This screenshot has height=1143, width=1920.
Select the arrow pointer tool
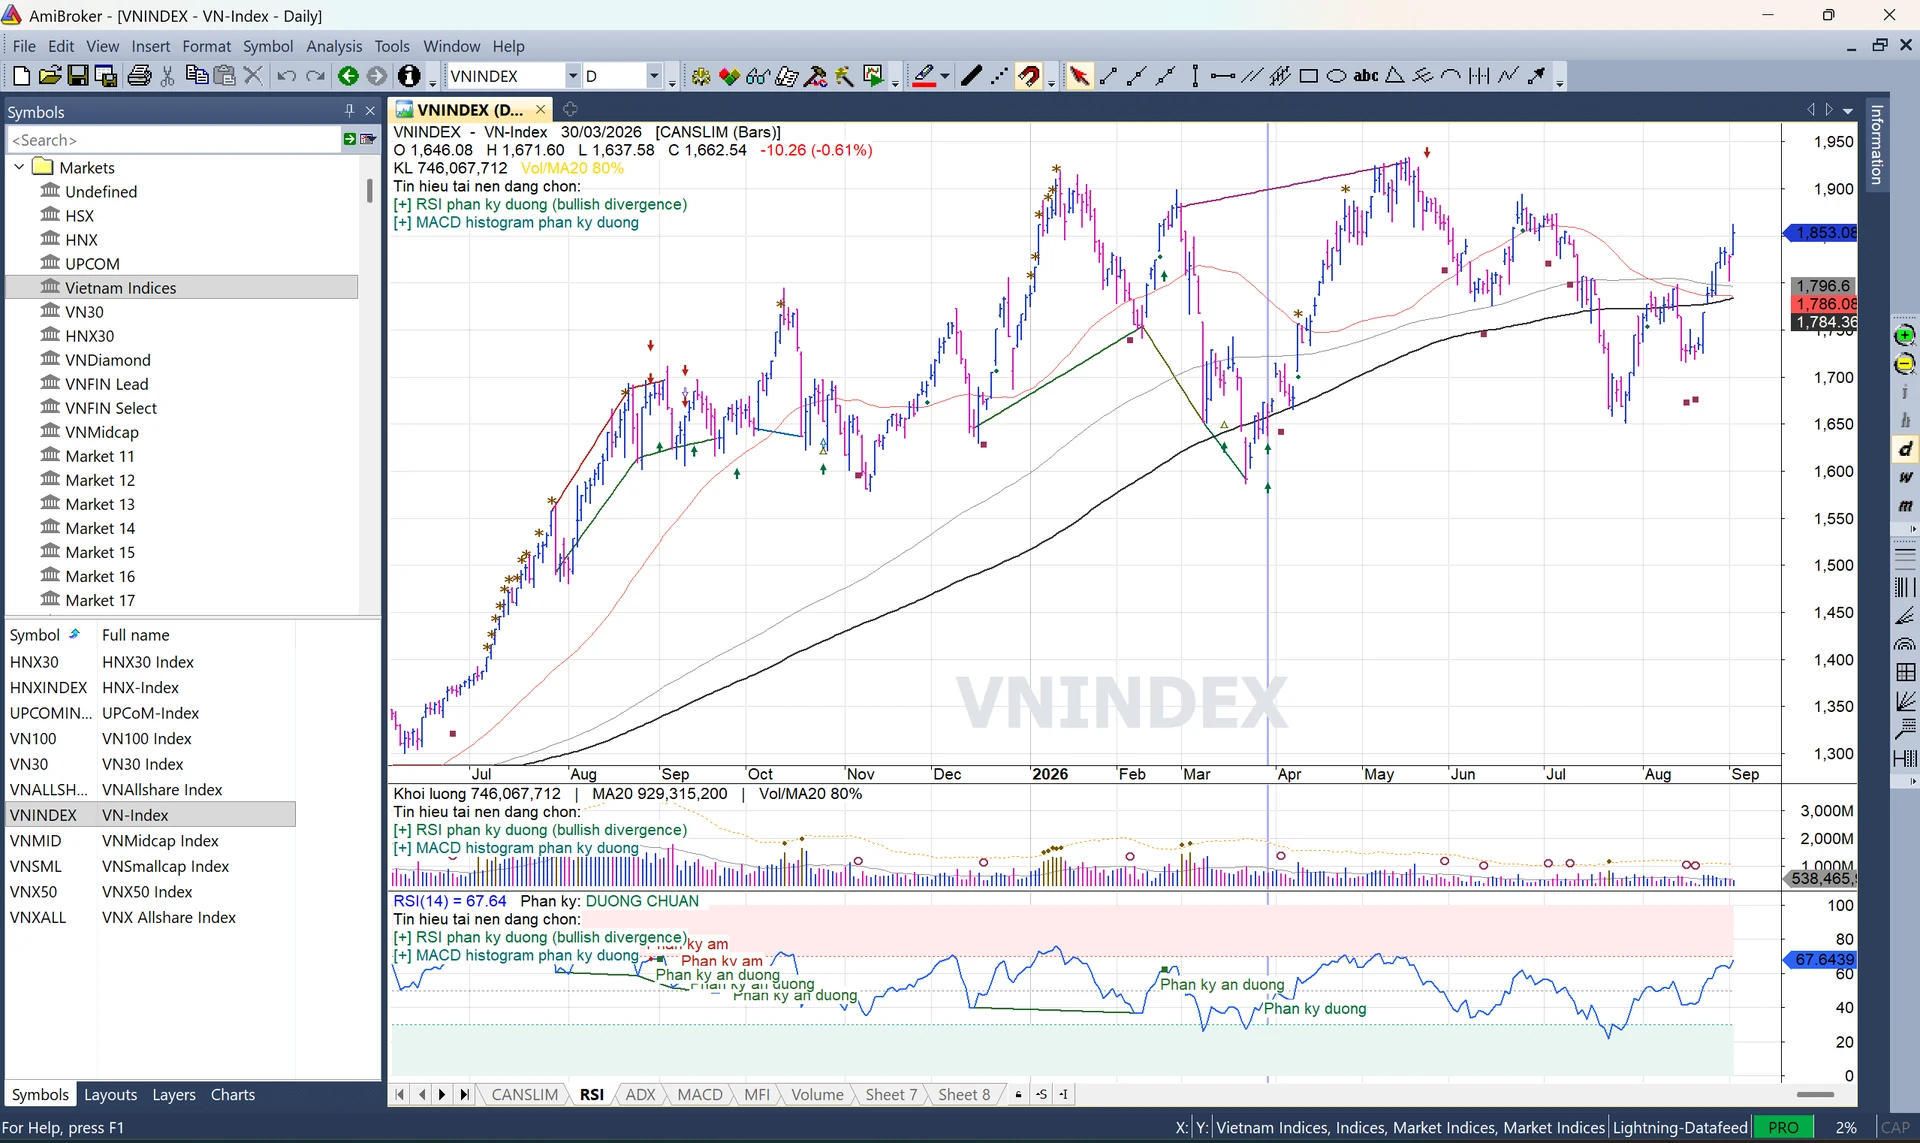click(1079, 76)
